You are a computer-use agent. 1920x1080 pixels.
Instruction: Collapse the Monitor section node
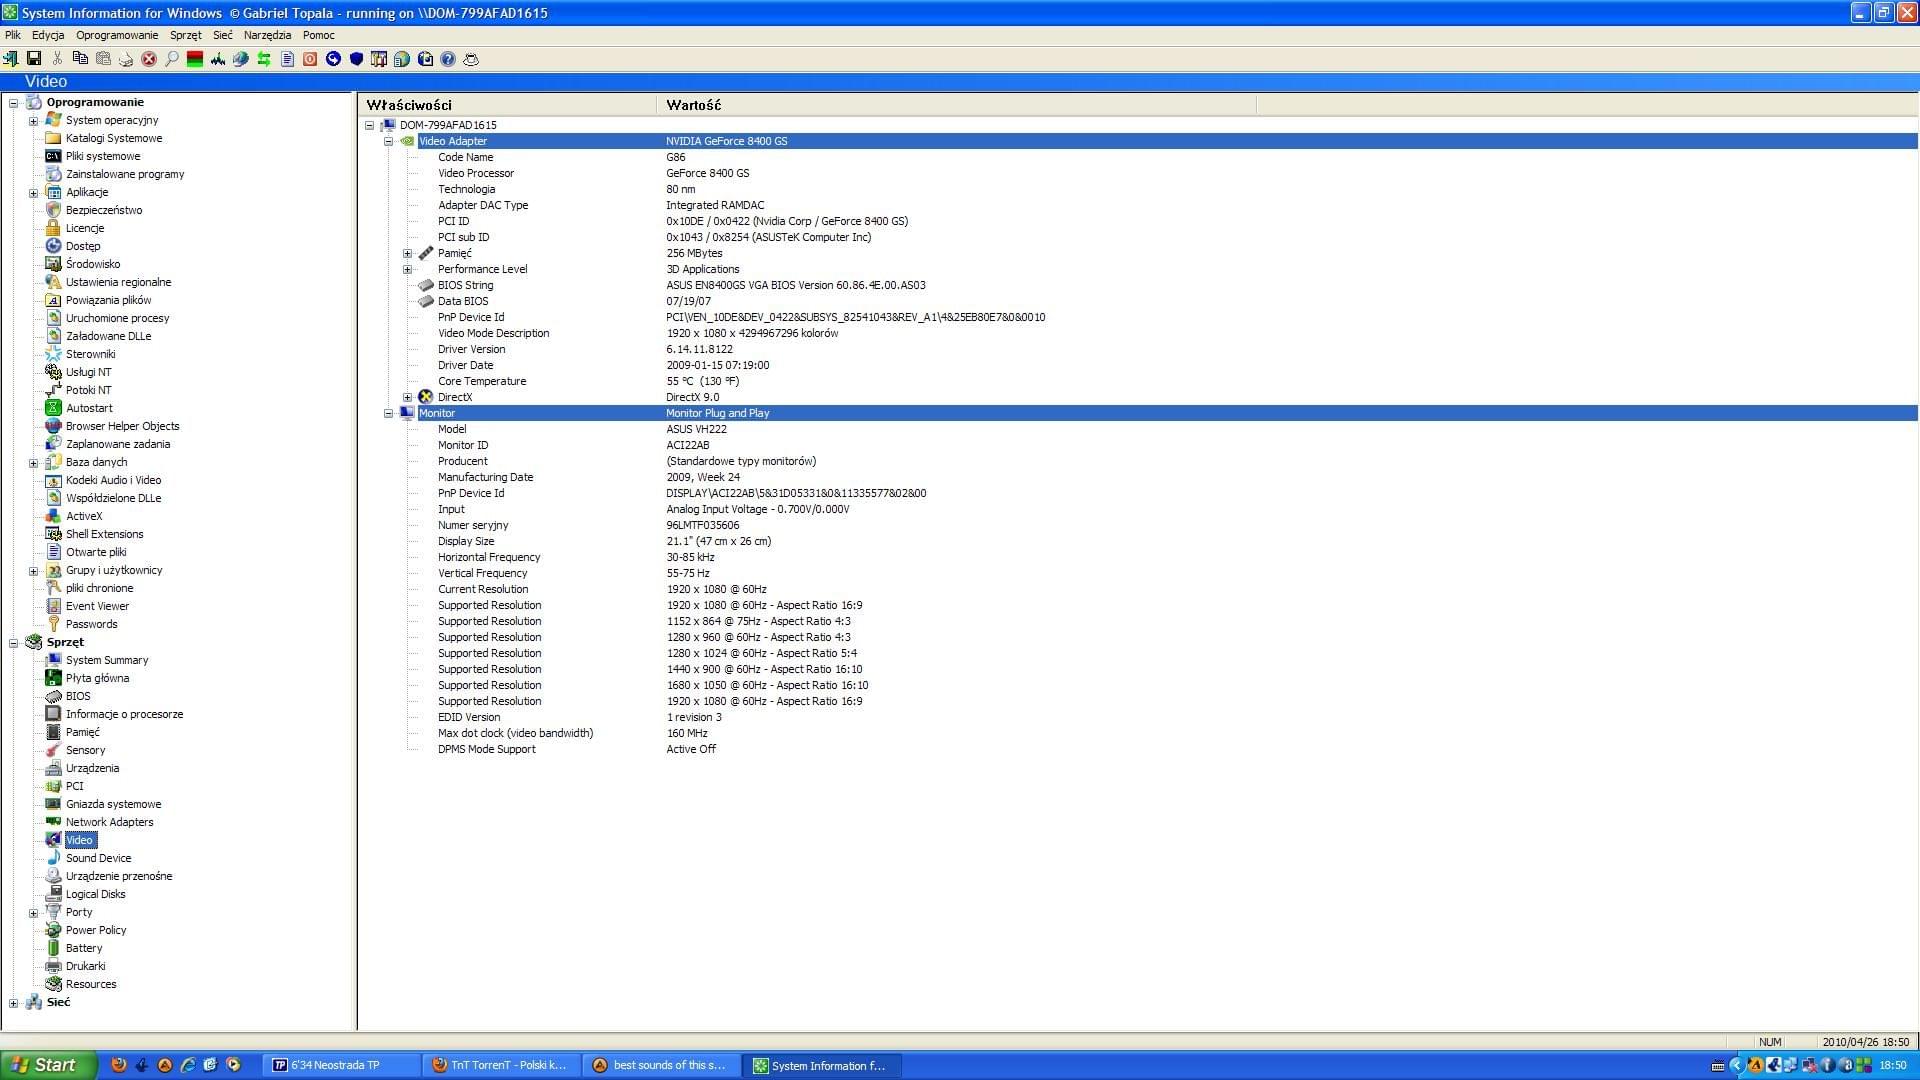pos(389,413)
